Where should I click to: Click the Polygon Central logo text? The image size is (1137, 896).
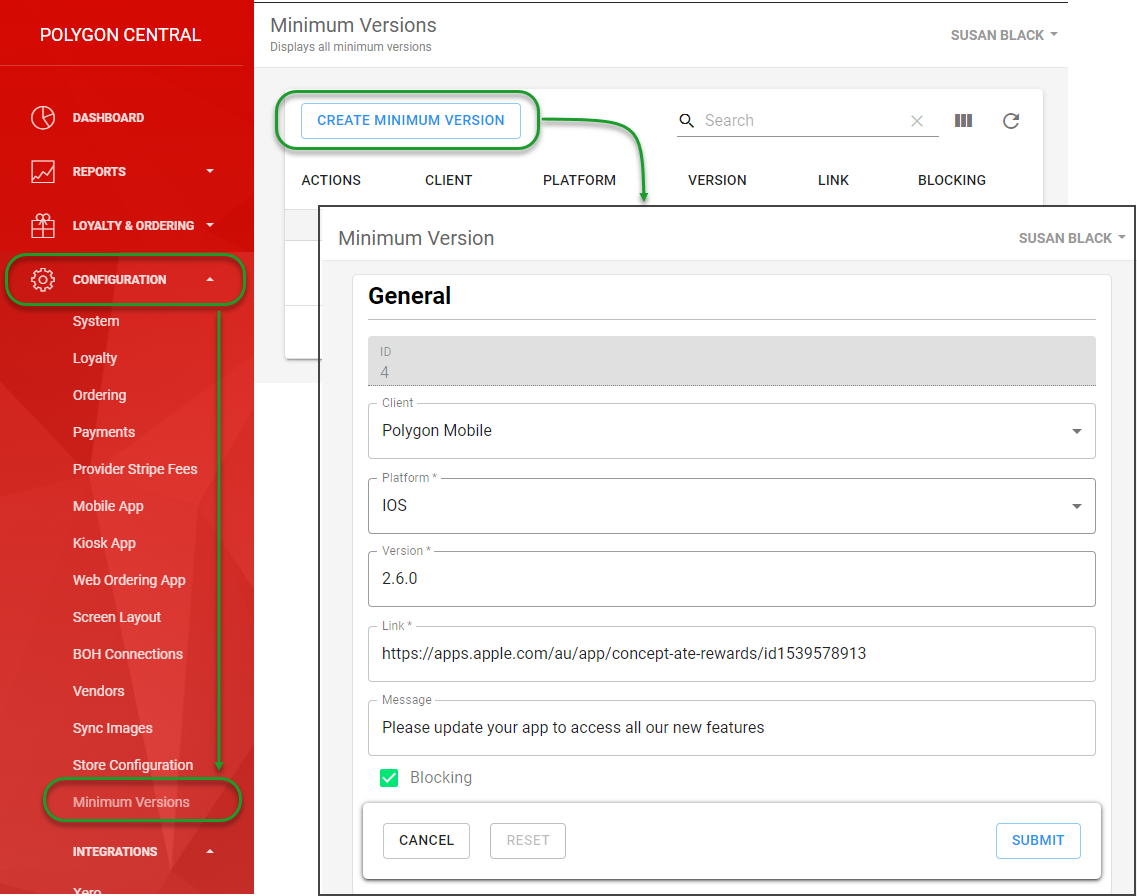120,35
